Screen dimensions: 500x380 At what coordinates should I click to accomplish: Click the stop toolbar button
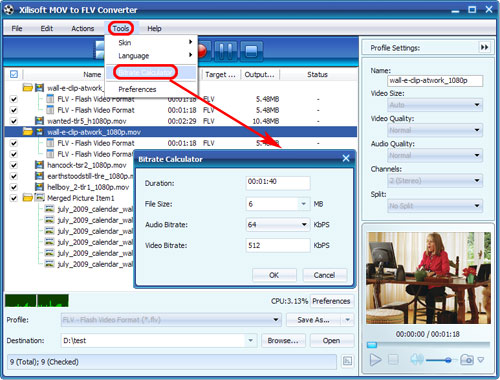click(251, 51)
